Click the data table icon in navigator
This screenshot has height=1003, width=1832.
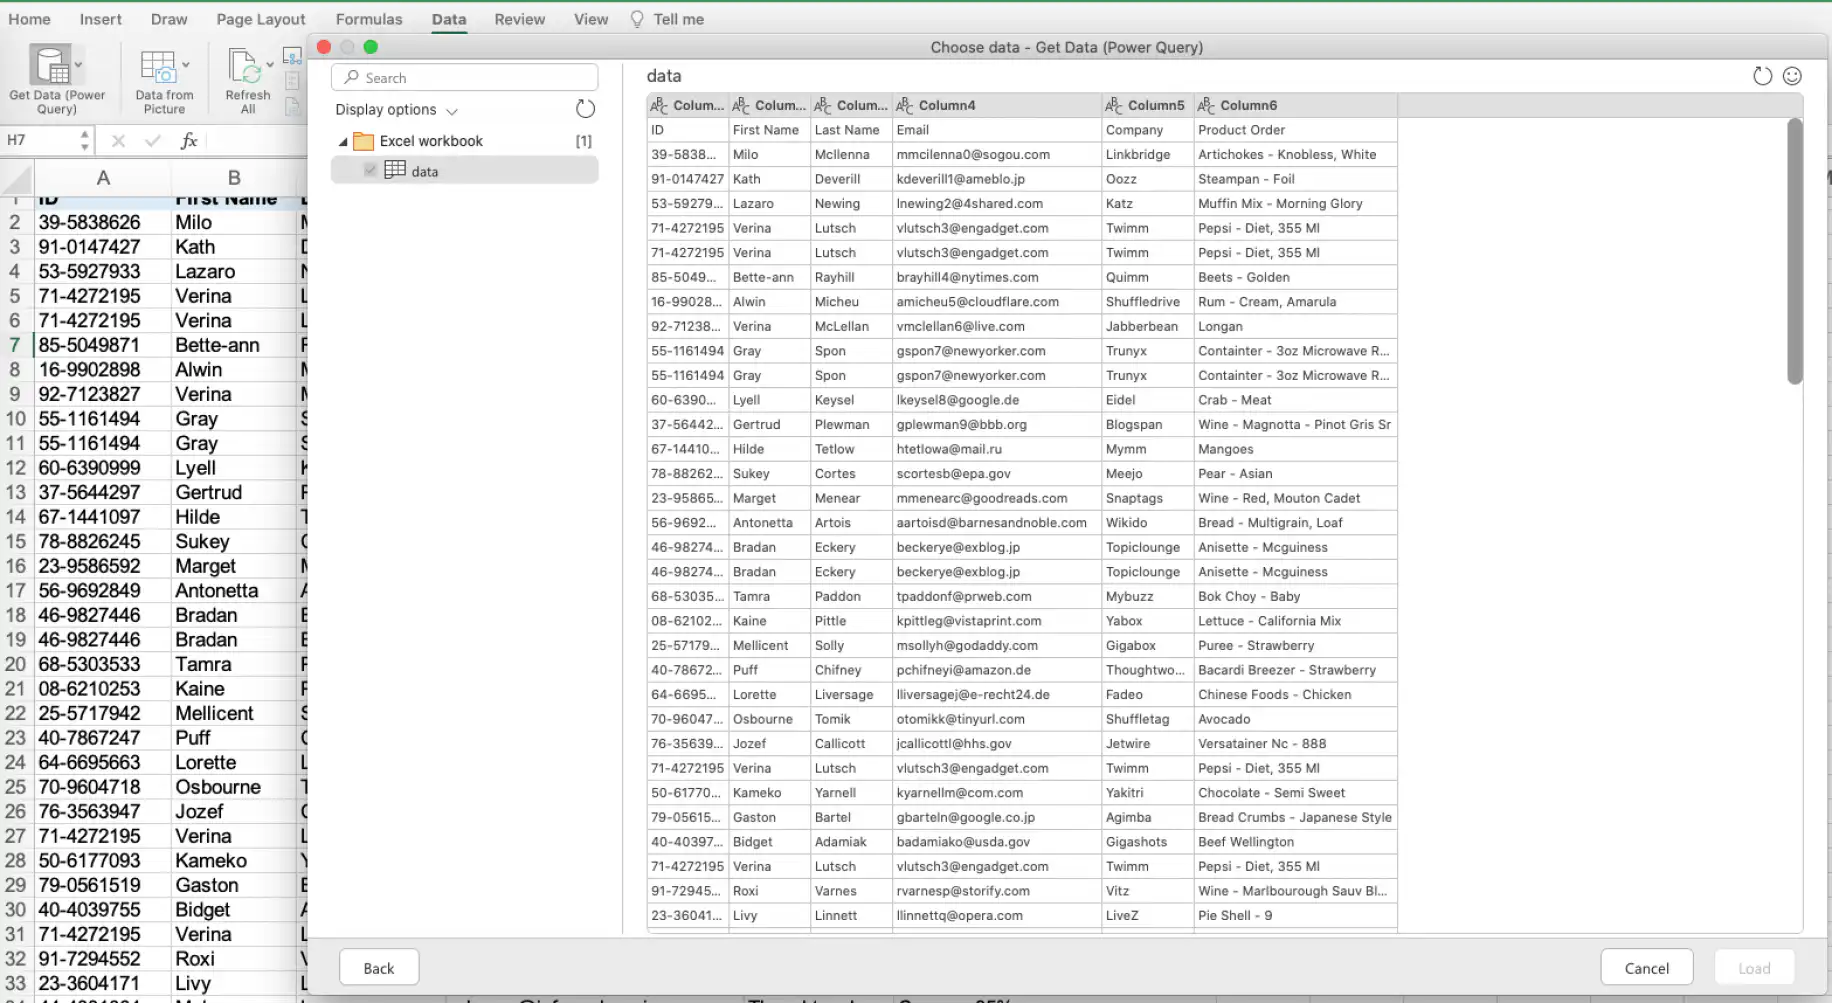point(395,170)
